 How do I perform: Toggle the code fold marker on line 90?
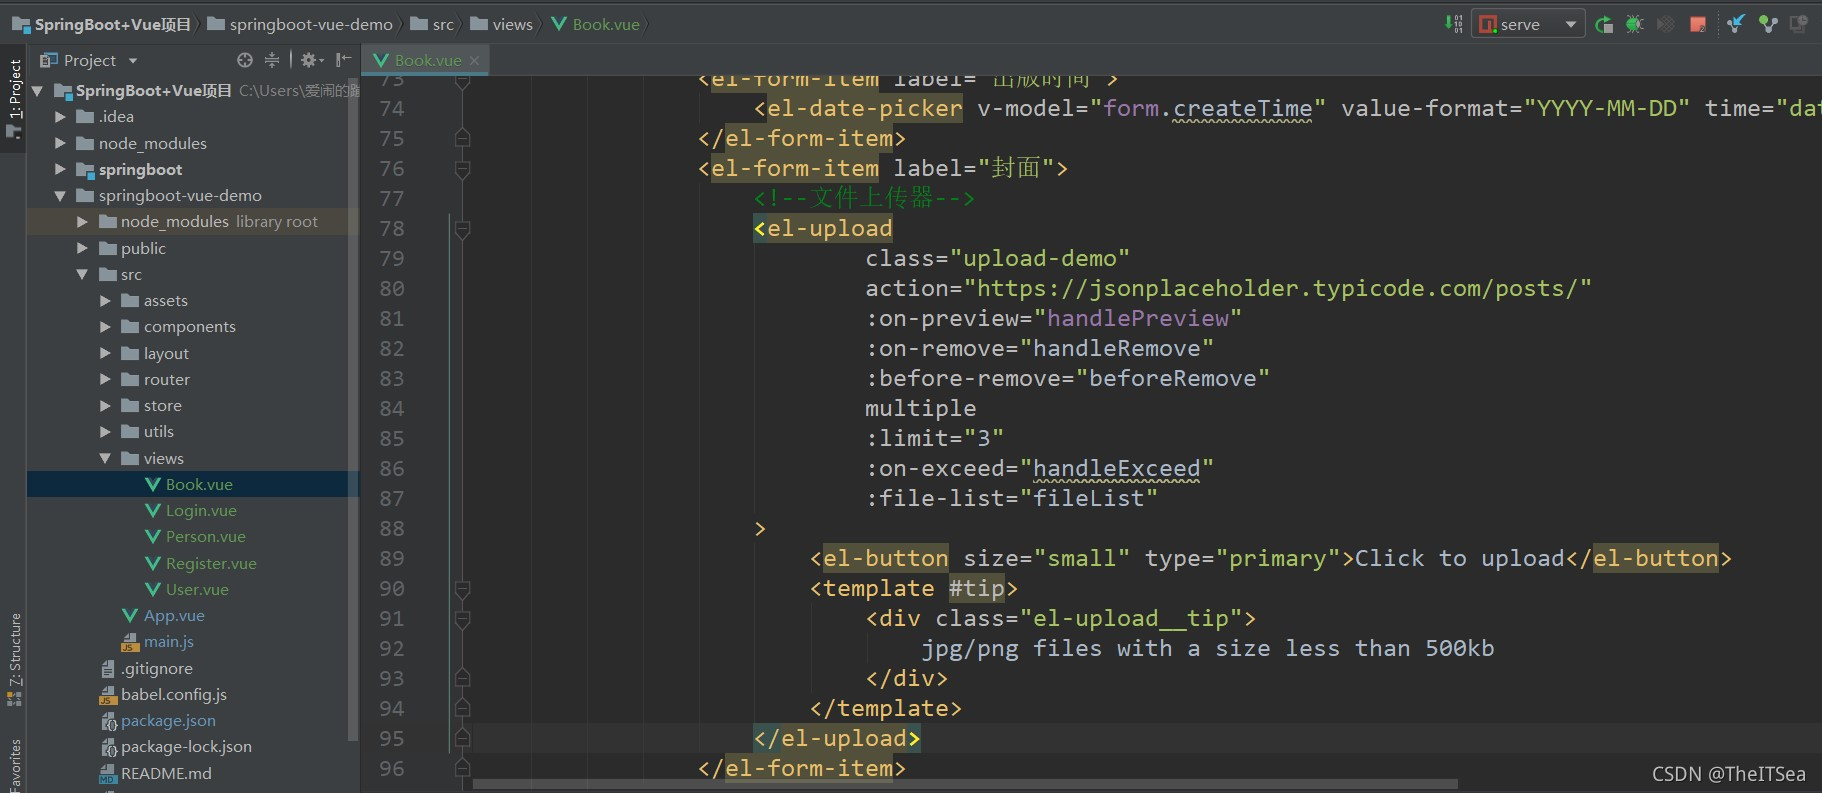462,589
